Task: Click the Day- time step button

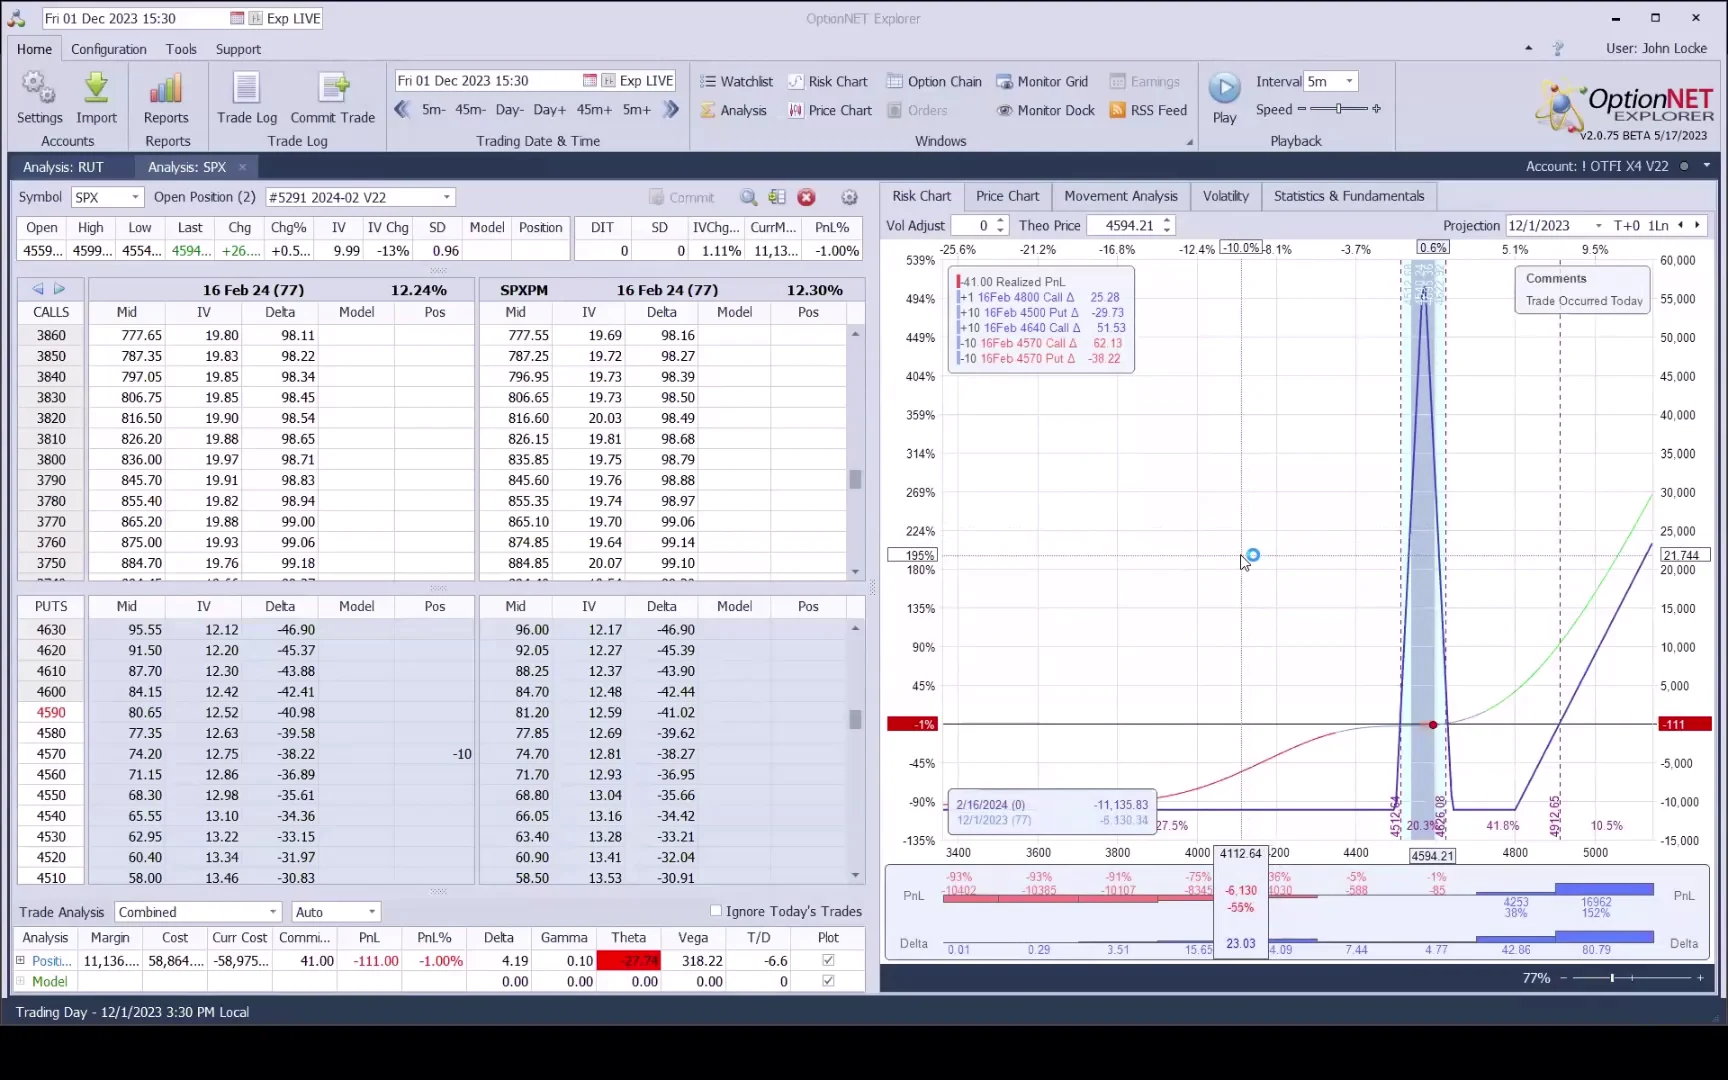Action: point(510,109)
